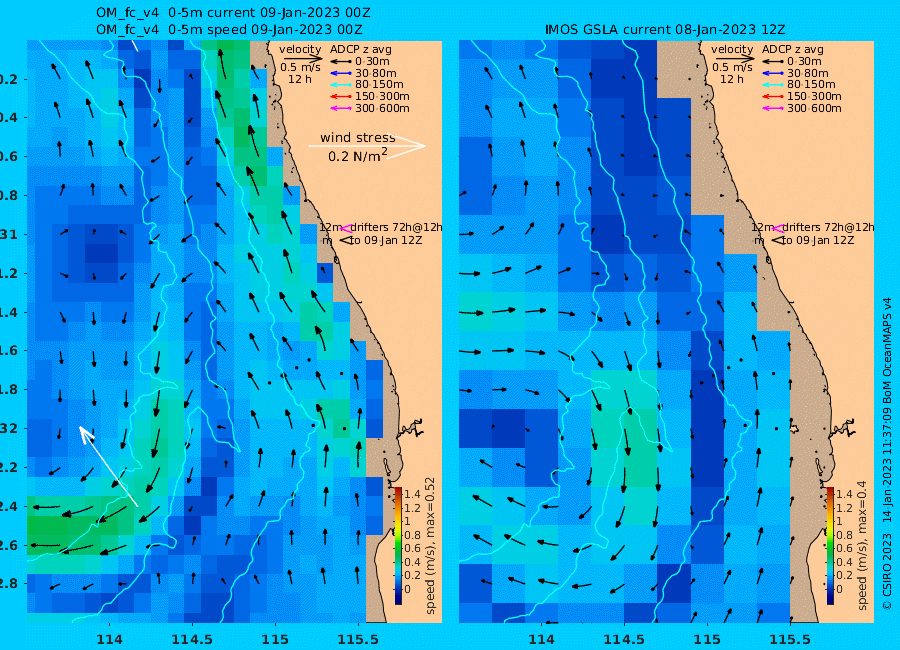Click longitude label 115.5 under right map
This screenshot has height=650, width=900.
point(789,640)
